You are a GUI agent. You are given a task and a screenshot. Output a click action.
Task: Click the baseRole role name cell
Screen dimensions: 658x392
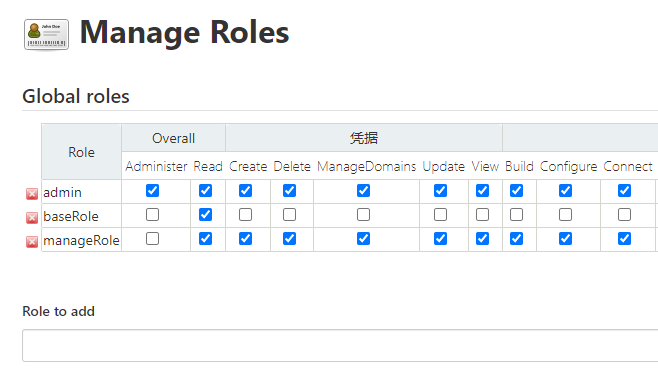pyautogui.click(x=81, y=216)
